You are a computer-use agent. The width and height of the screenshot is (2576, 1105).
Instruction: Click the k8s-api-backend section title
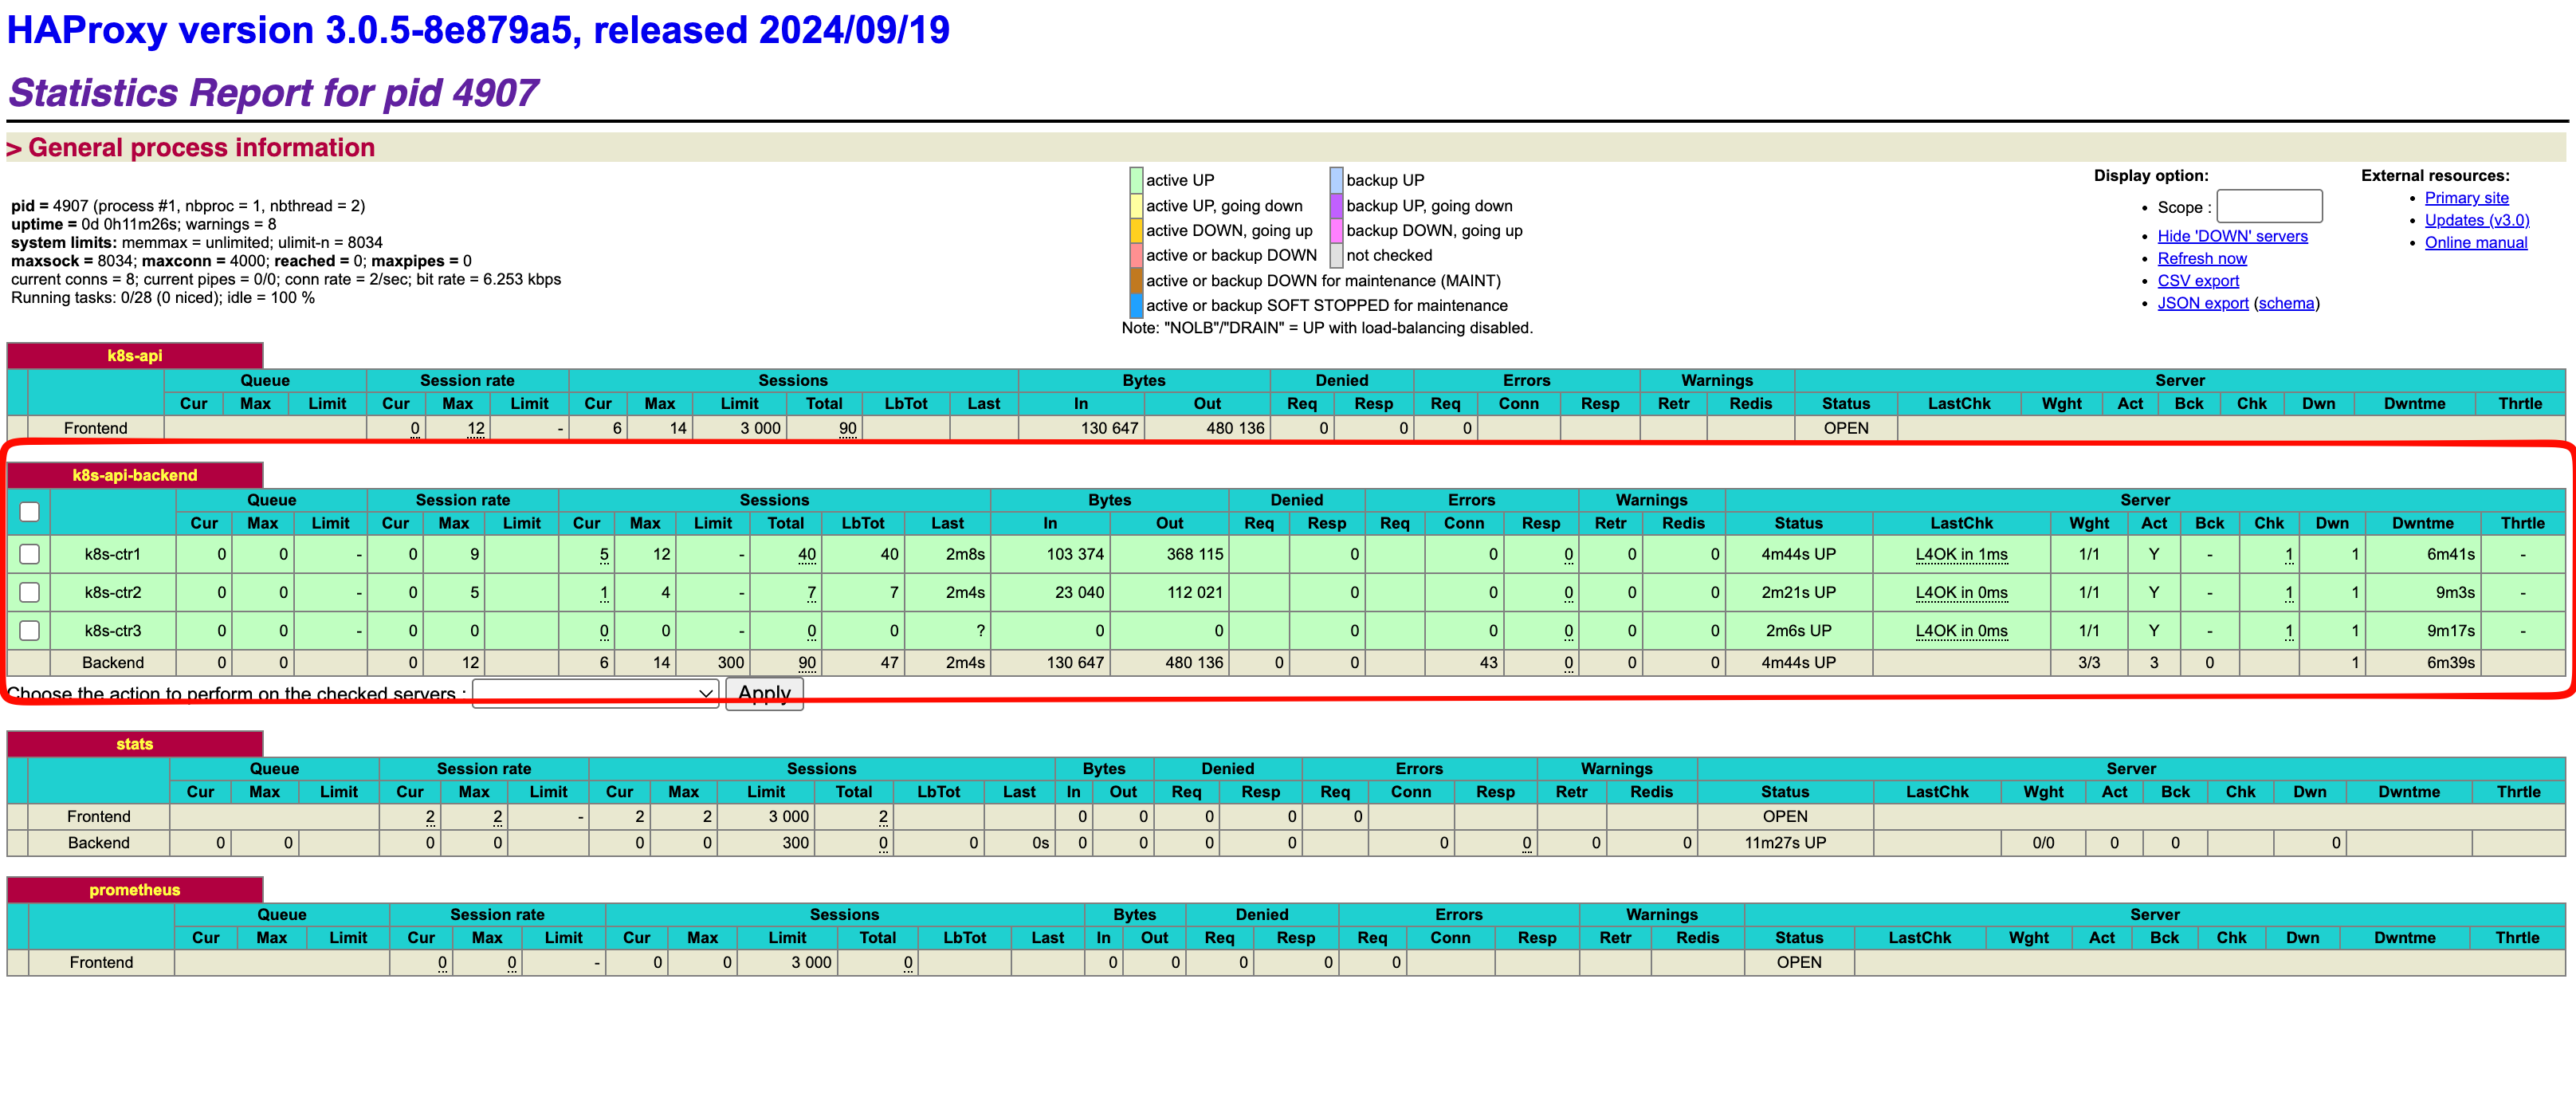coord(135,475)
